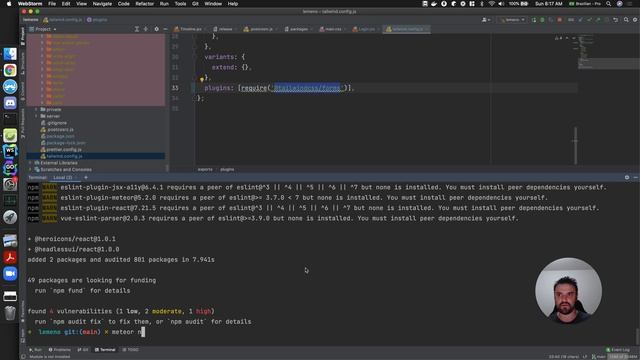Click the Search Everywhere magnifier in toolbar
This screenshot has width=640, height=360.
tap(626, 20)
